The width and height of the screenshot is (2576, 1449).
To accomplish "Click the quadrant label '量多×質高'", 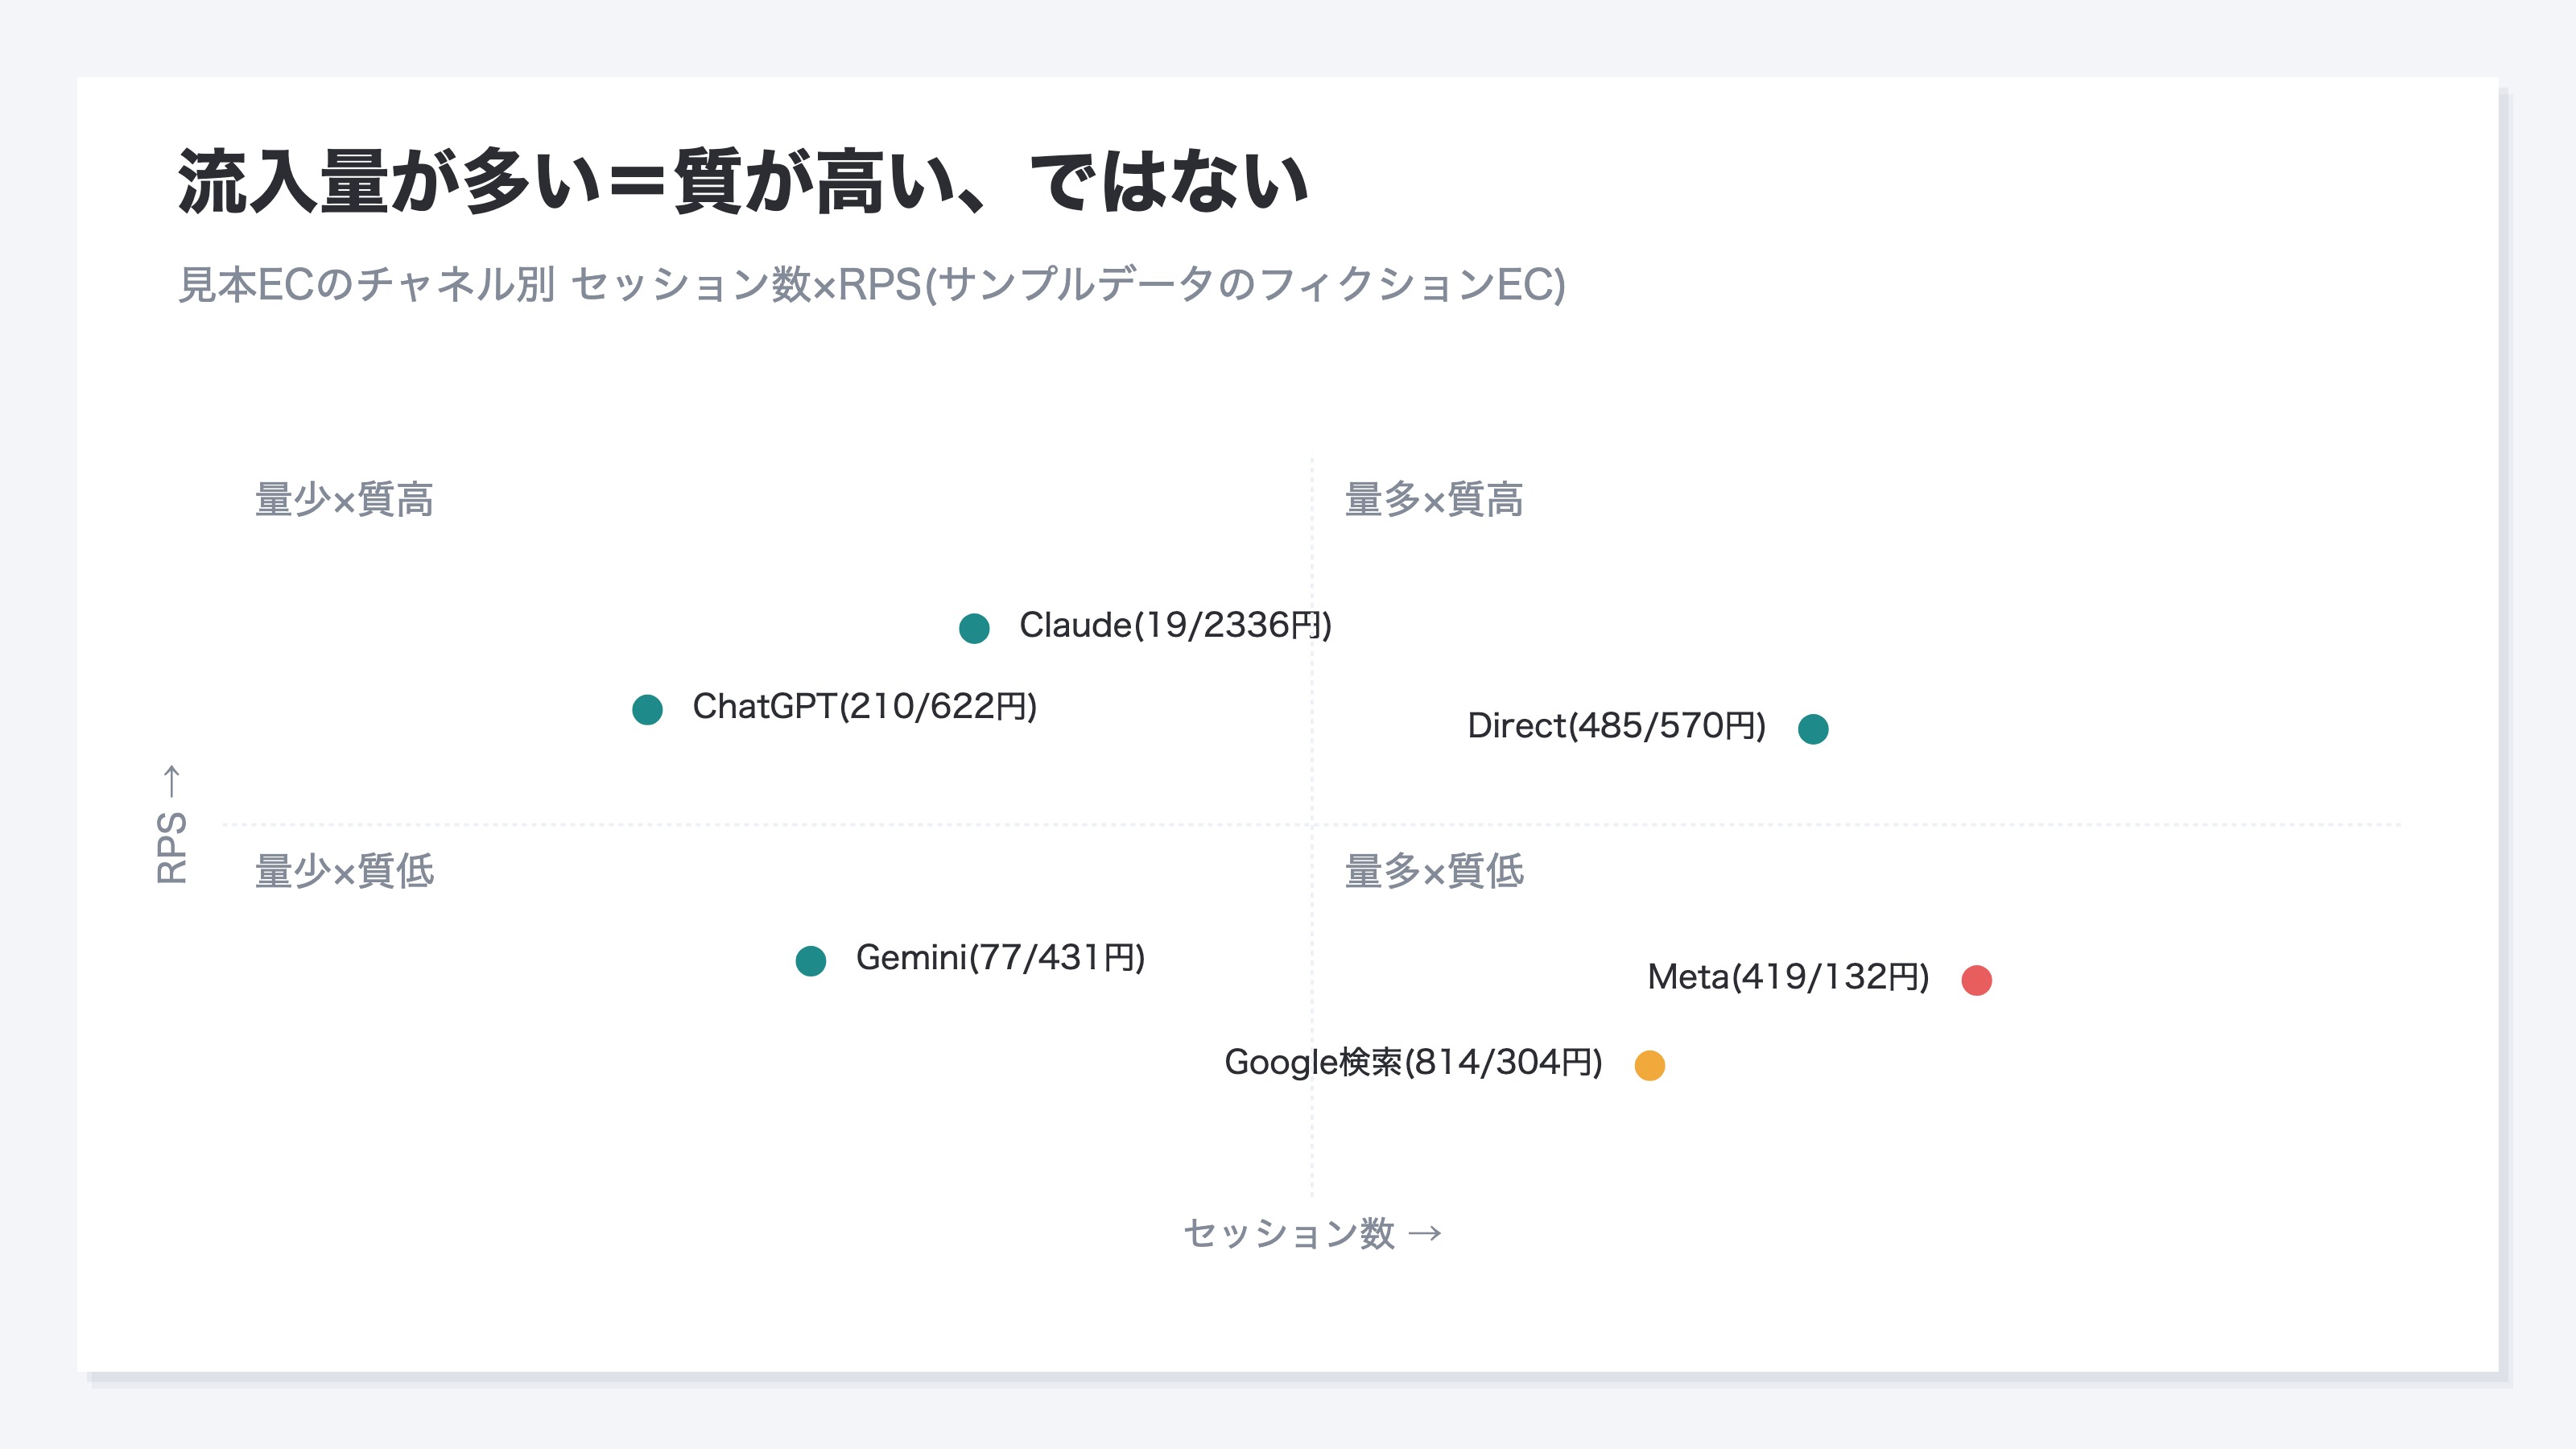I will click(x=1434, y=499).
